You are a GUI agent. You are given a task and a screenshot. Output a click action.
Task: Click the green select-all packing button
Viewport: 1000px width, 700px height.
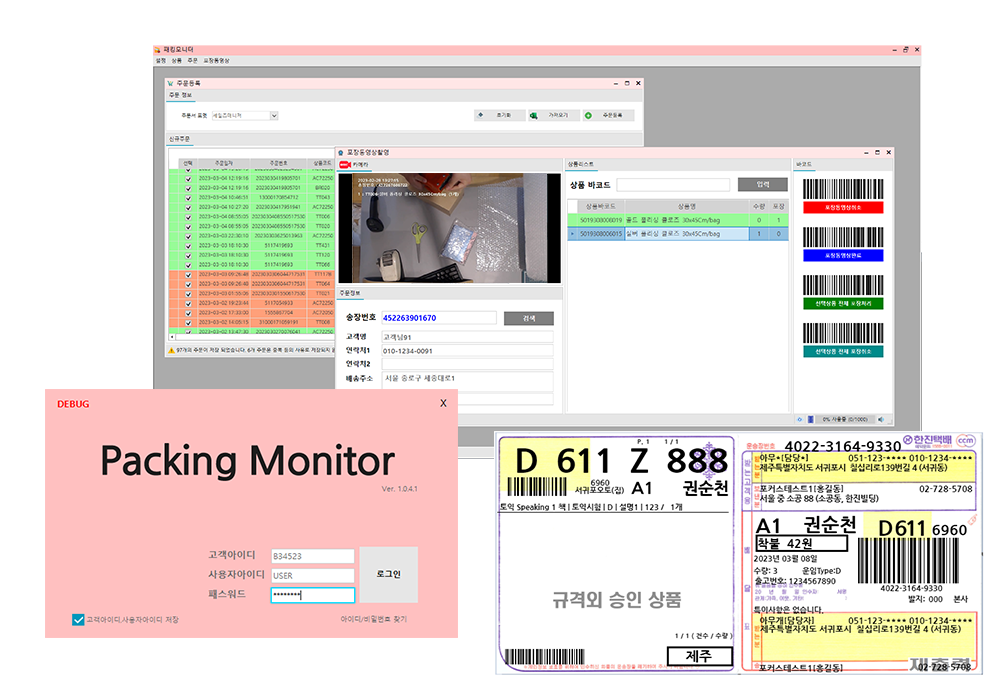(843, 303)
